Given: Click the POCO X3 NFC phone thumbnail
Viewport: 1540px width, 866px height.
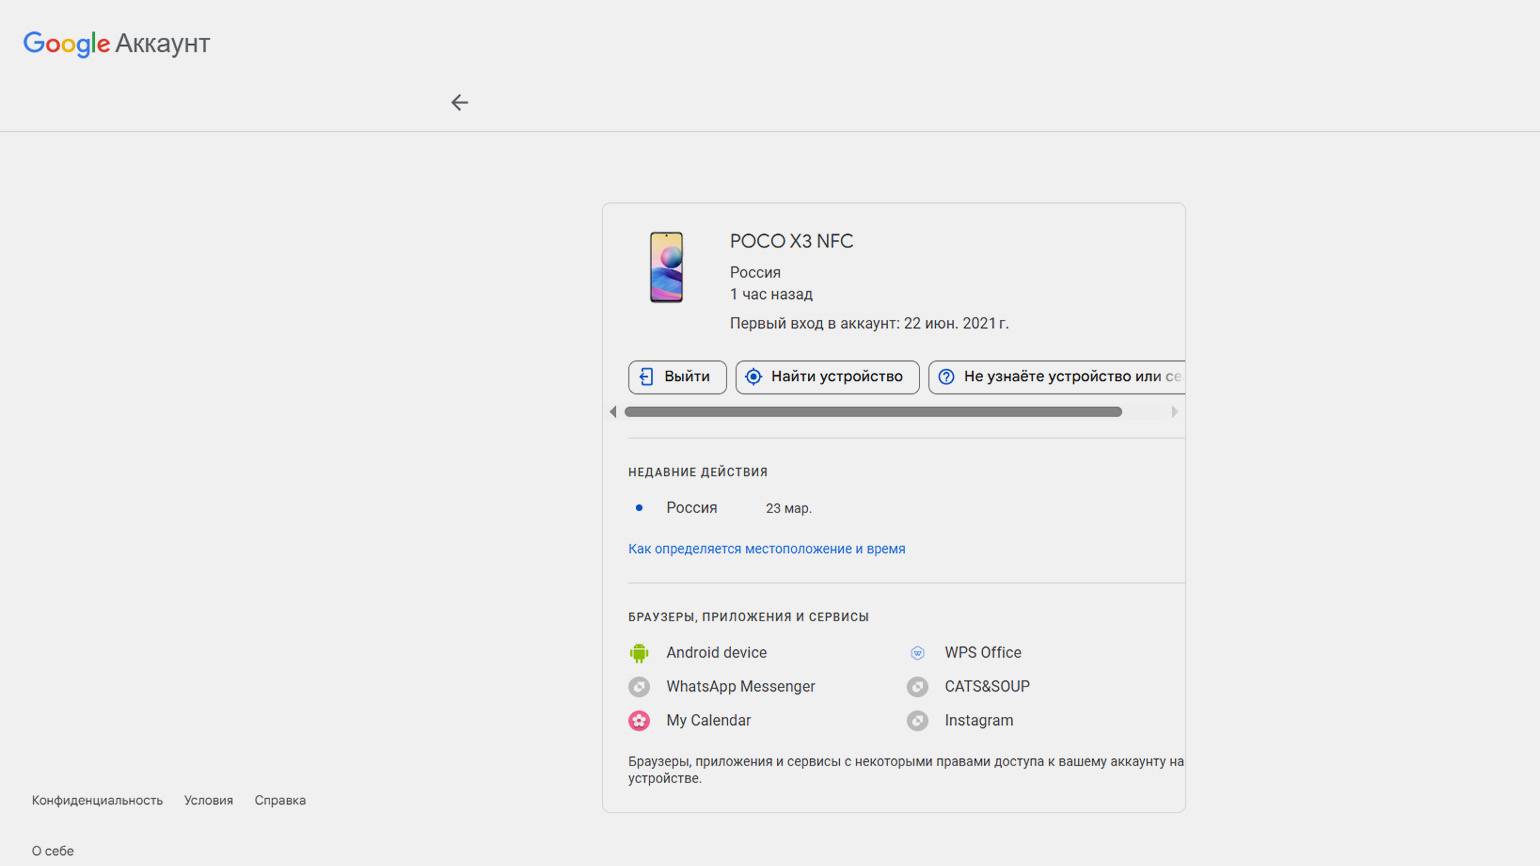Looking at the screenshot, I should tap(666, 267).
